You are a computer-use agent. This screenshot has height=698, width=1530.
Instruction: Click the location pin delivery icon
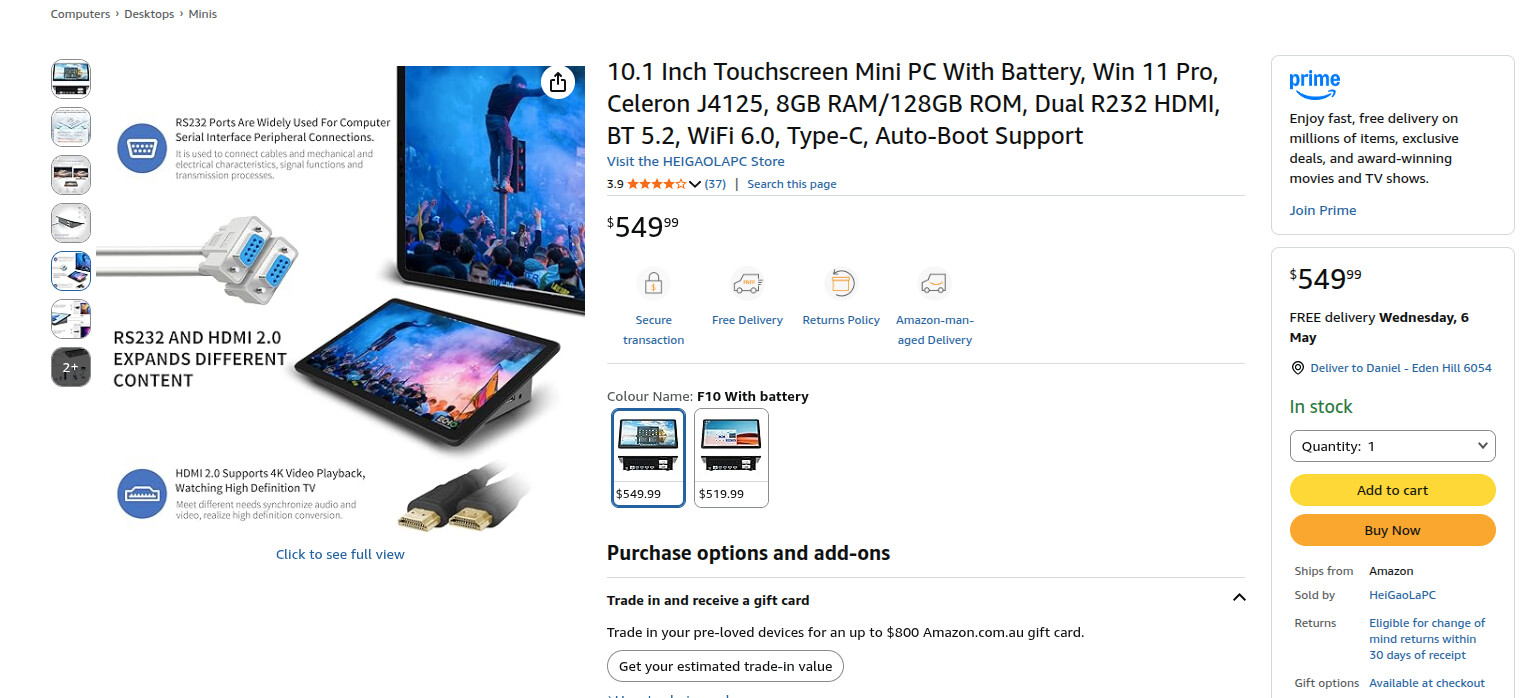1298,368
